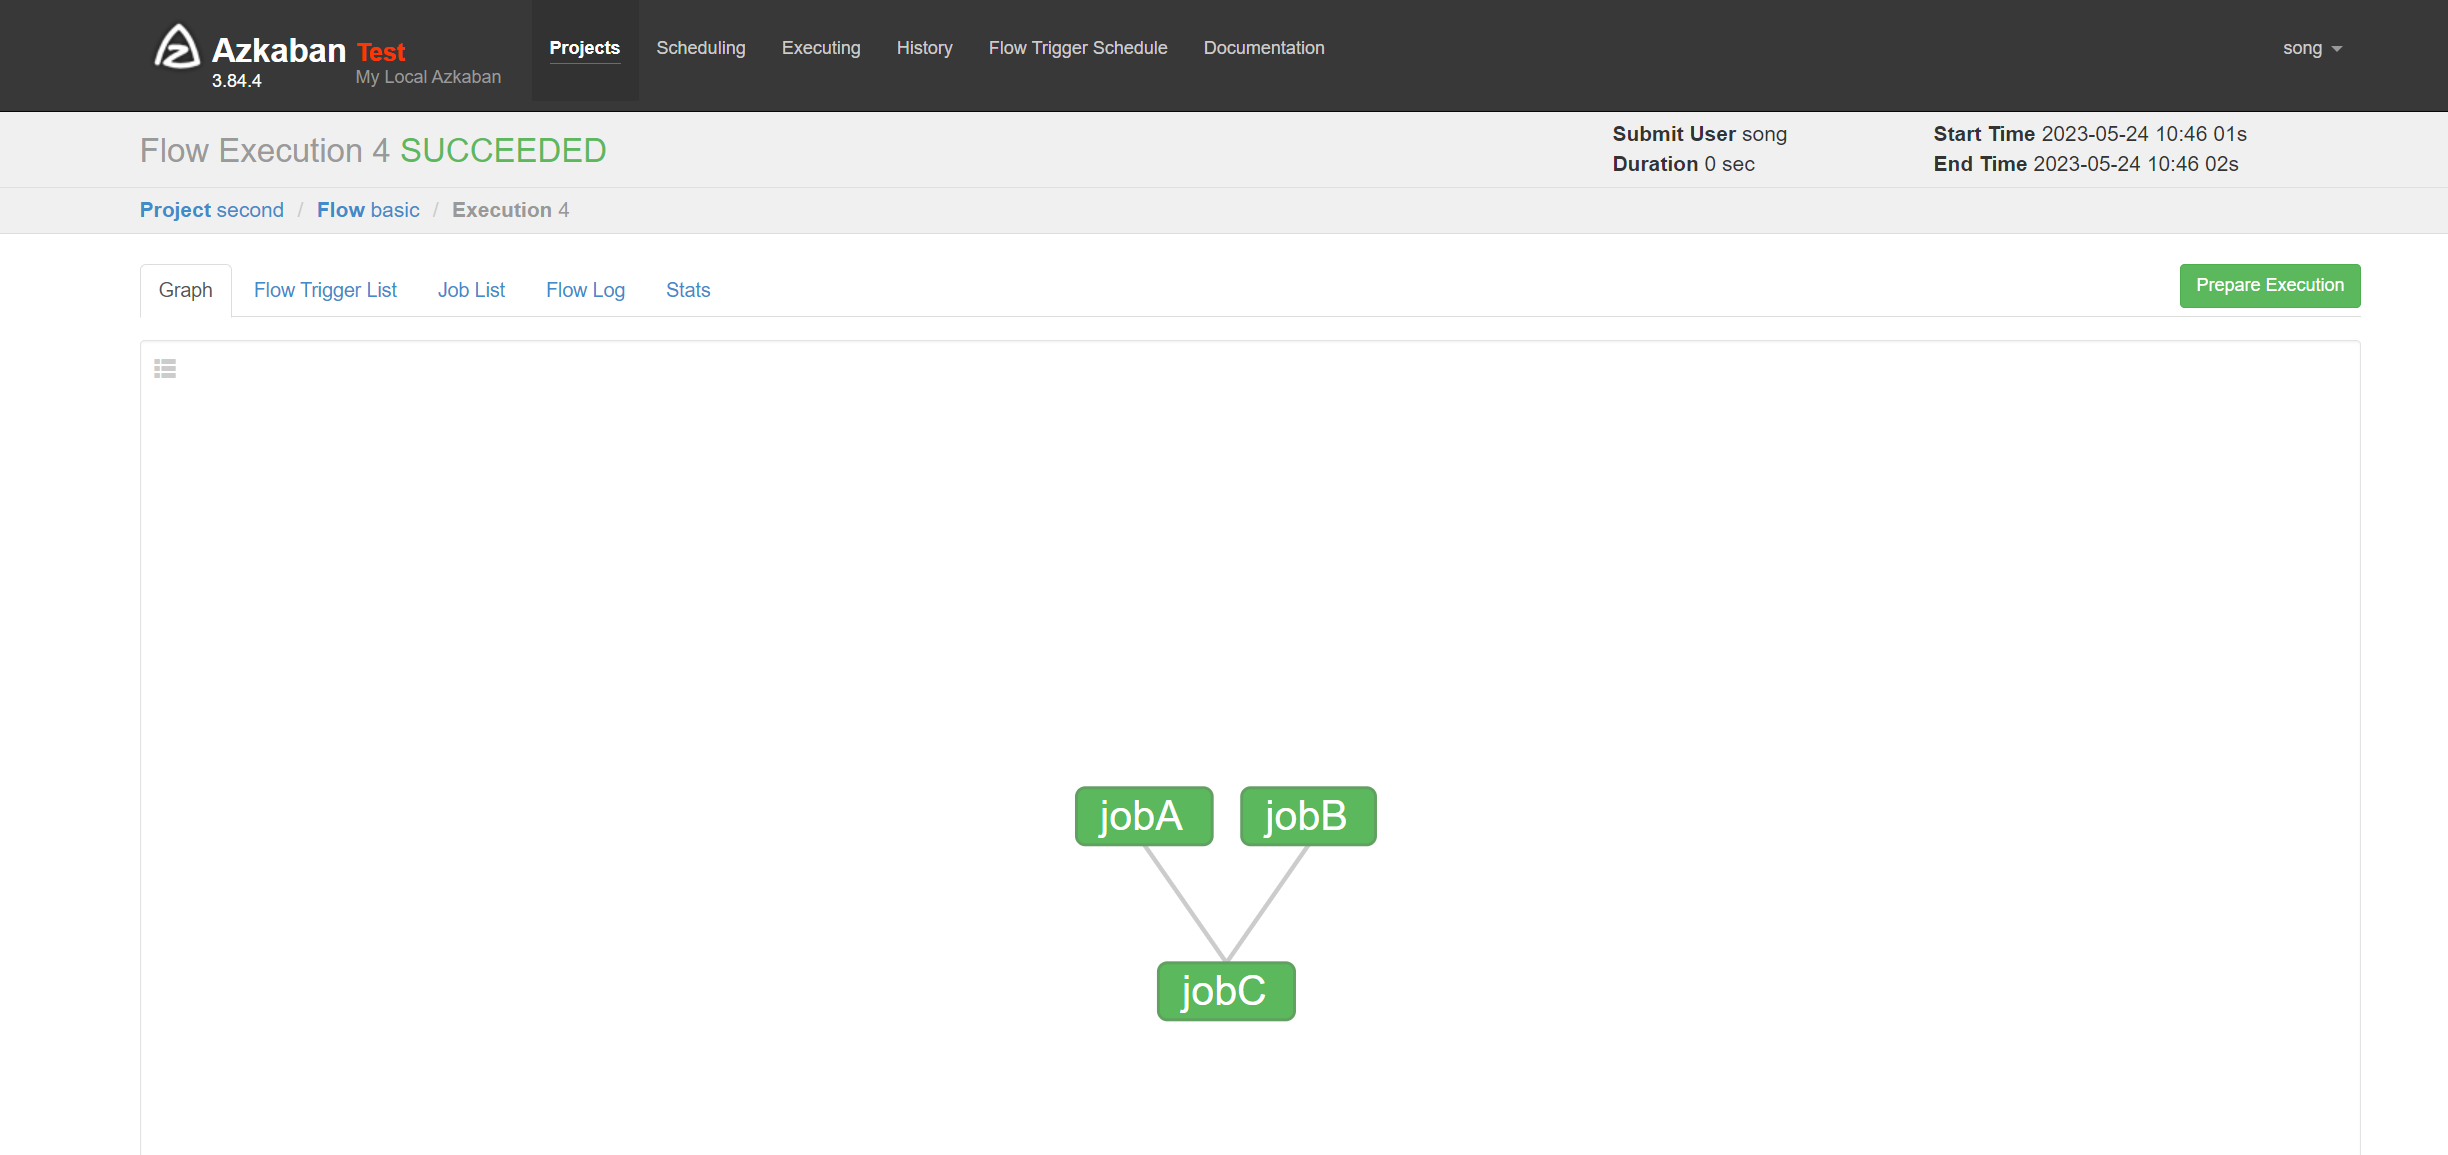Switch to the Flow Trigger List tab

click(x=323, y=289)
